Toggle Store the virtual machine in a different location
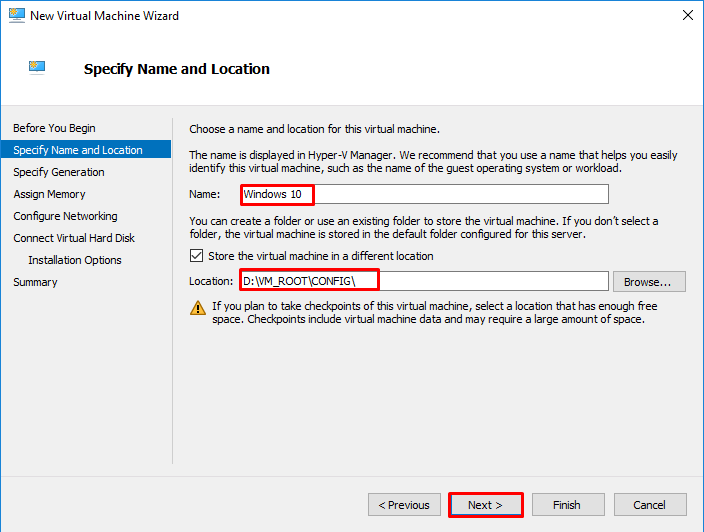This screenshot has height=532, width=704. click(196, 256)
